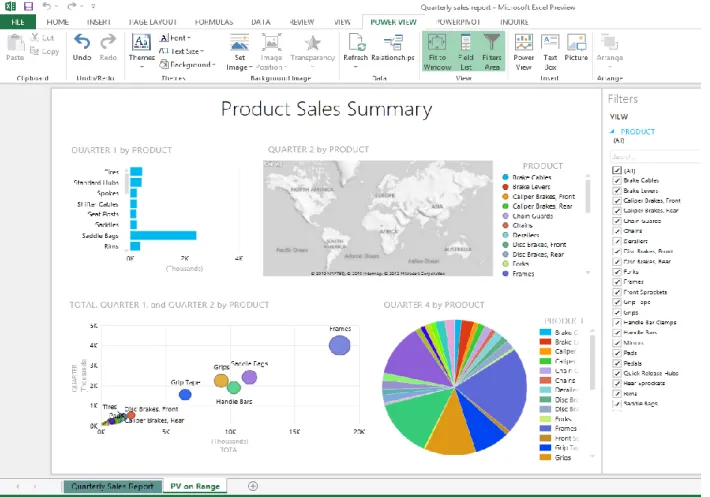This screenshot has height=497, width=710.
Task: Switch to the HOME ribbon tab
Action: coord(58,22)
